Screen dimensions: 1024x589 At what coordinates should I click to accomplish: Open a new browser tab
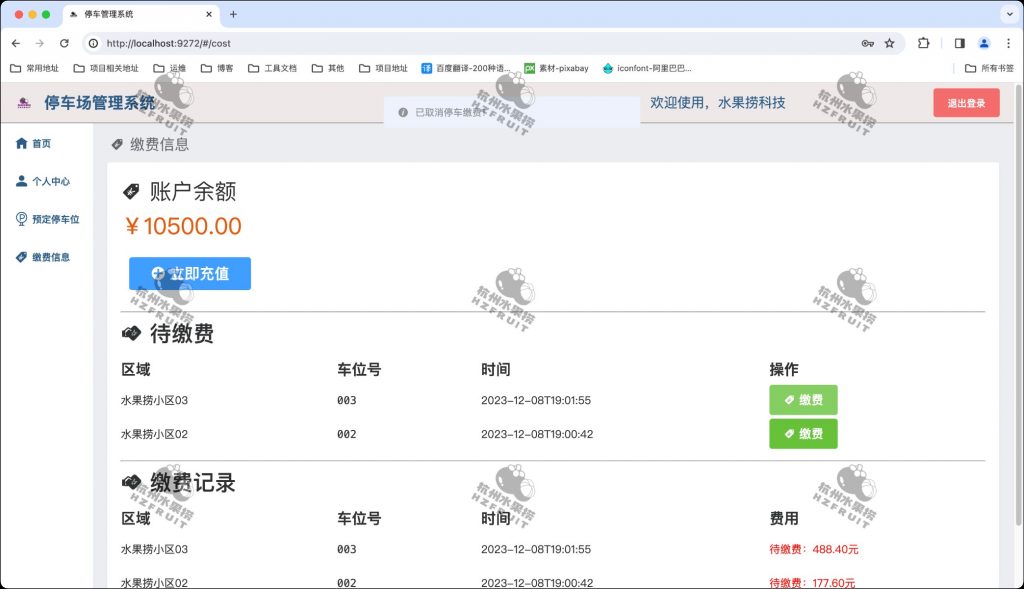click(232, 15)
